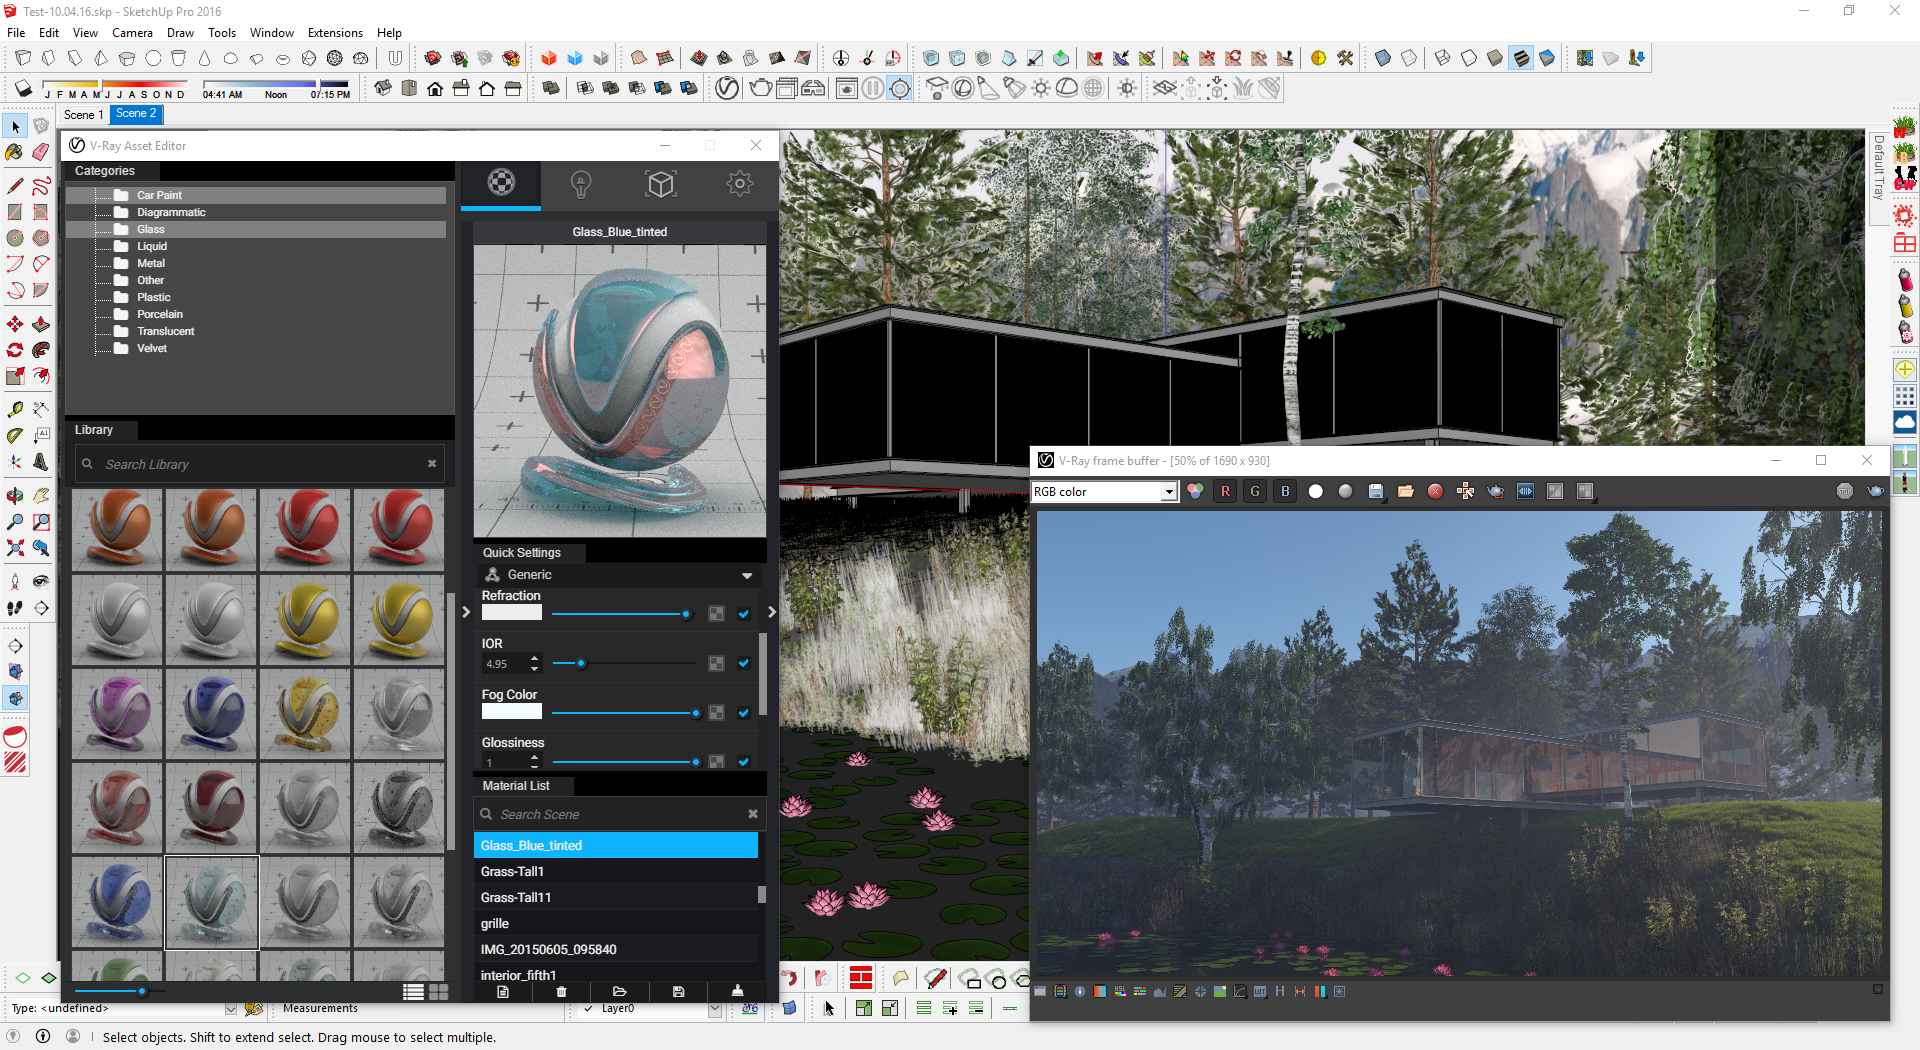1920x1050 pixels.
Task: Delete material with the trash icon
Action: point(561,991)
